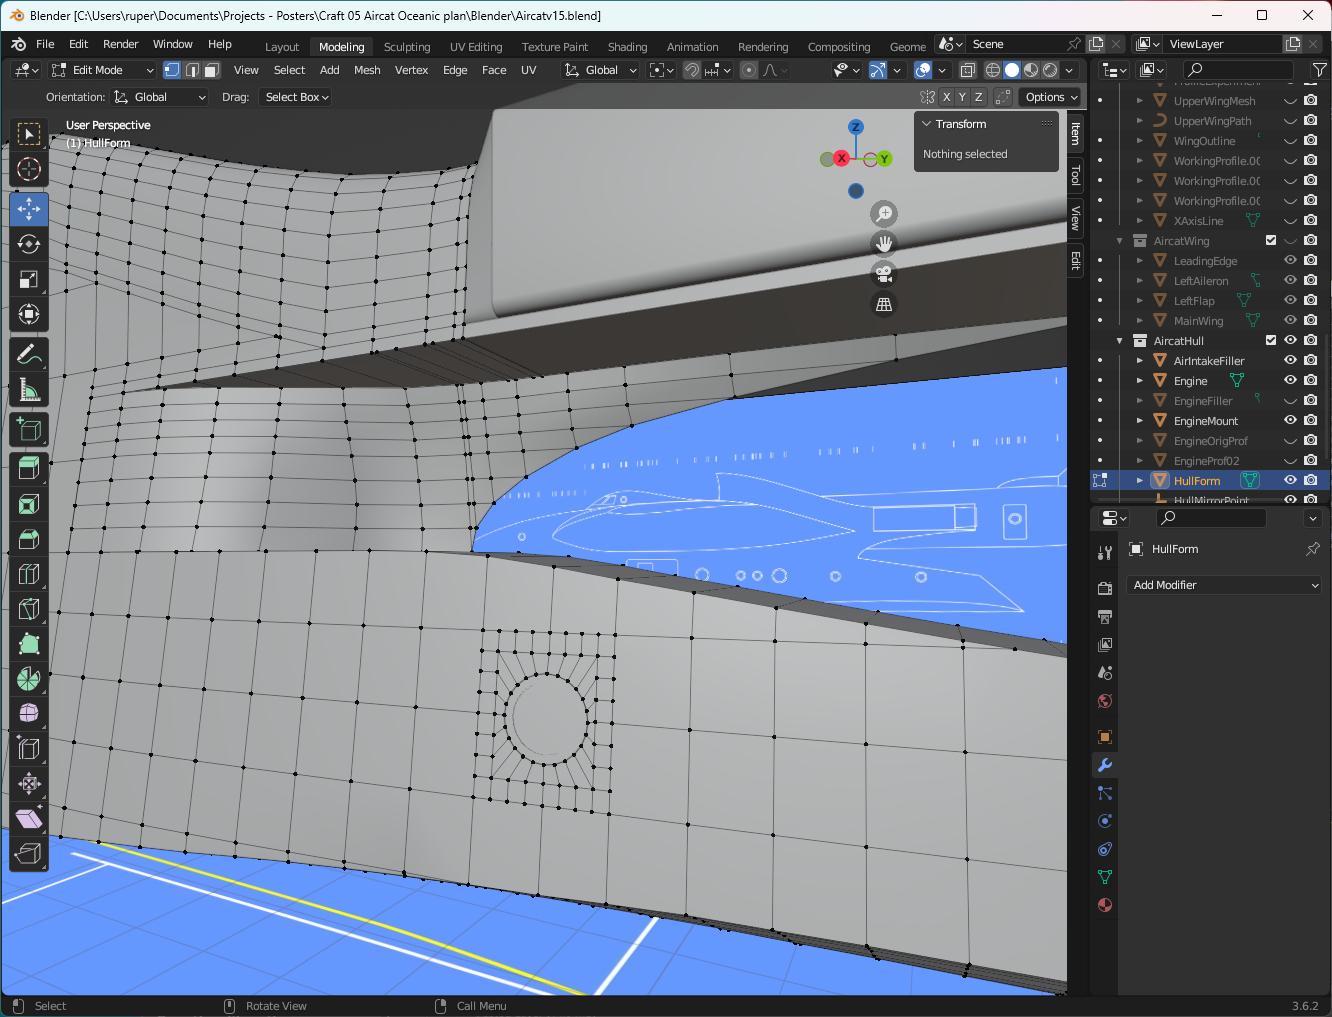This screenshot has width=1332, height=1017.
Task: Select the Knife tool
Action: point(28,609)
